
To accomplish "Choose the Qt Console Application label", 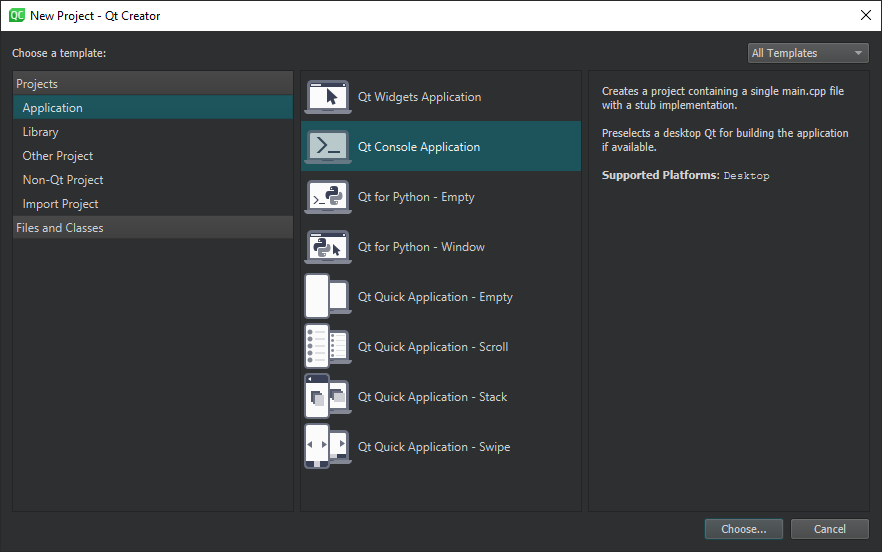I will (x=419, y=147).
